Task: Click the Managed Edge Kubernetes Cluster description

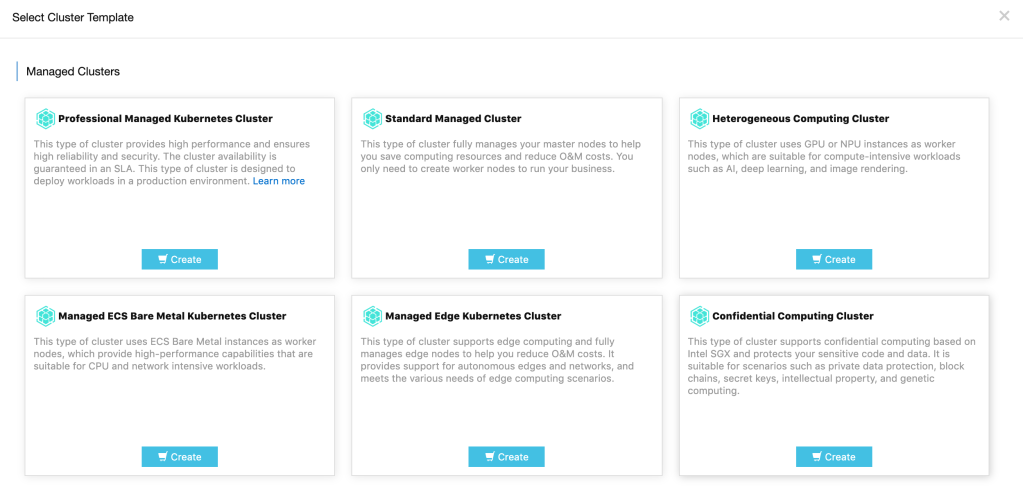Action: [x=497, y=360]
